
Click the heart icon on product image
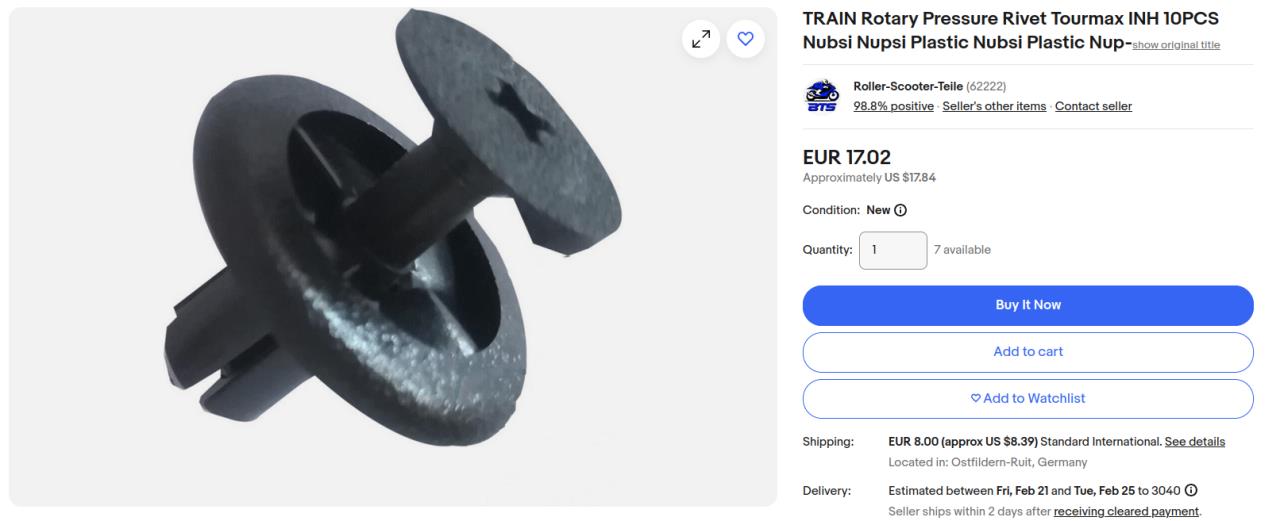pyautogui.click(x=745, y=39)
